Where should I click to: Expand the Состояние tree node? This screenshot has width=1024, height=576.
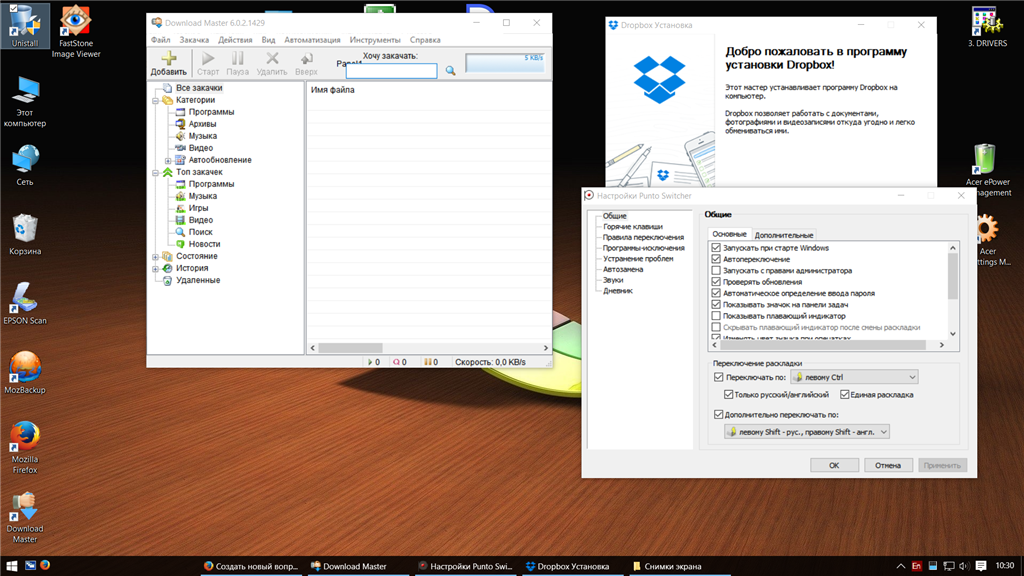tap(155, 257)
